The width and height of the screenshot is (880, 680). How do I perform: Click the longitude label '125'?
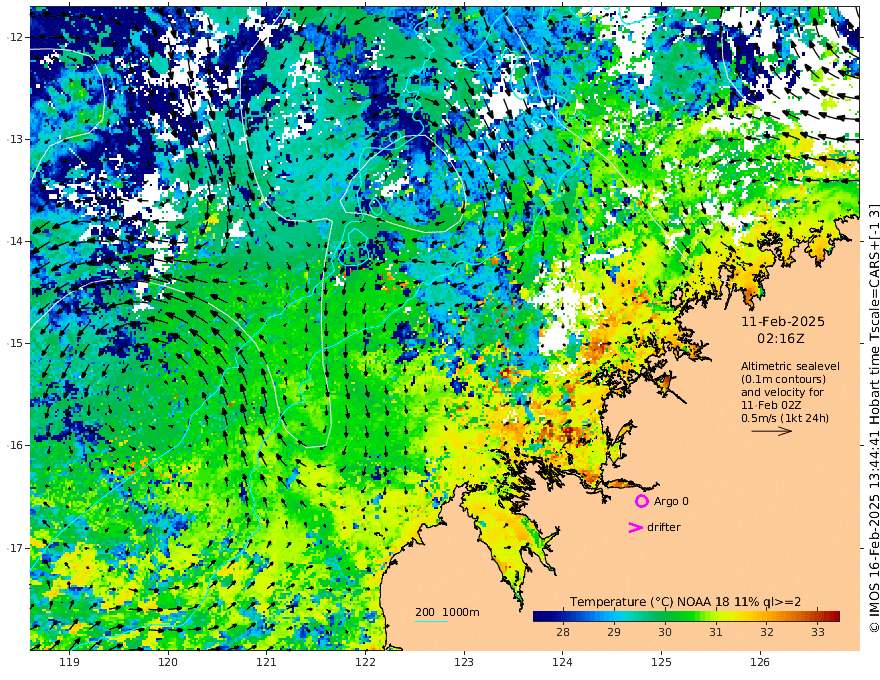pyautogui.click(x=661, y=663)
